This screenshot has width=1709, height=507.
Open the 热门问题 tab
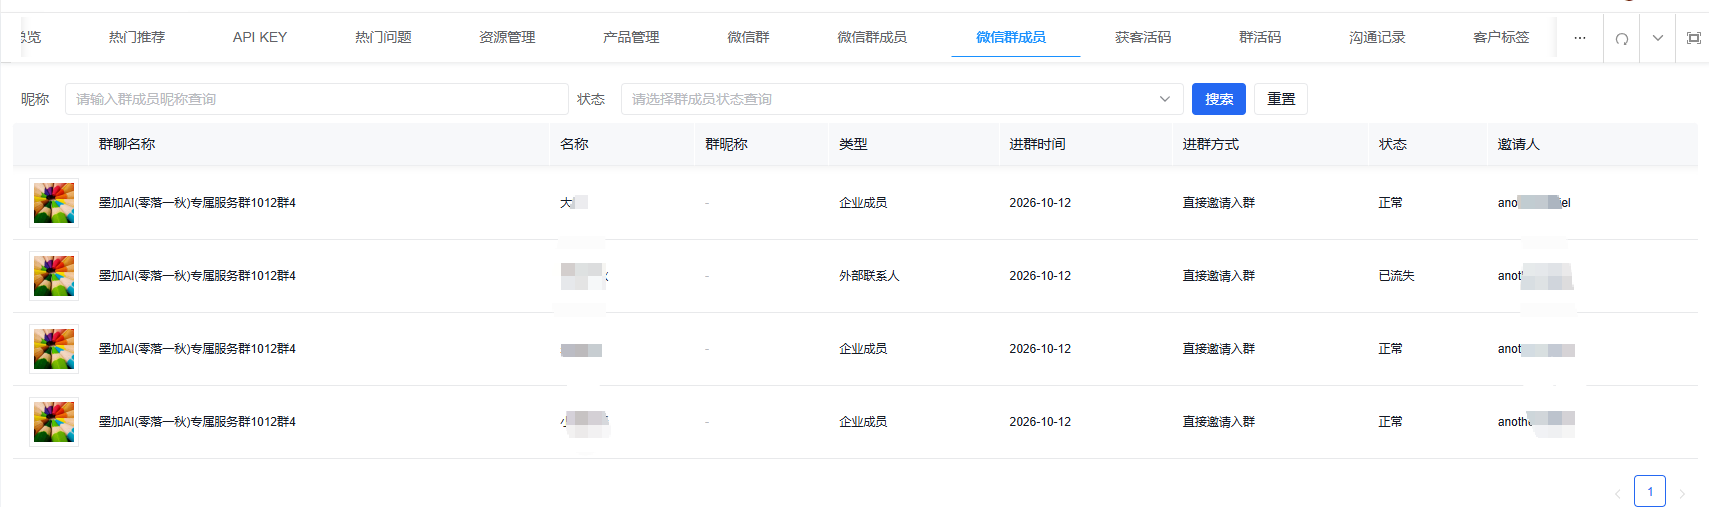pos(383,37)
